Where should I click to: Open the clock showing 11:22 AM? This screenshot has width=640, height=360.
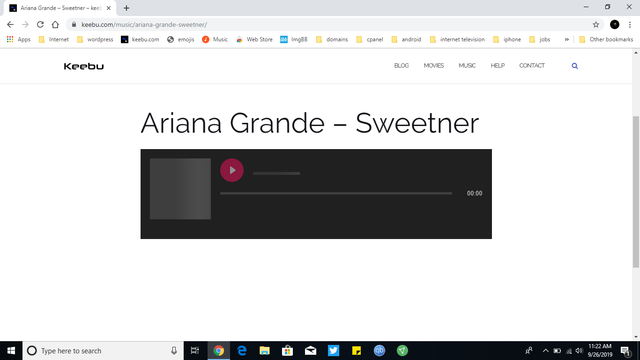tap(600, 351)
